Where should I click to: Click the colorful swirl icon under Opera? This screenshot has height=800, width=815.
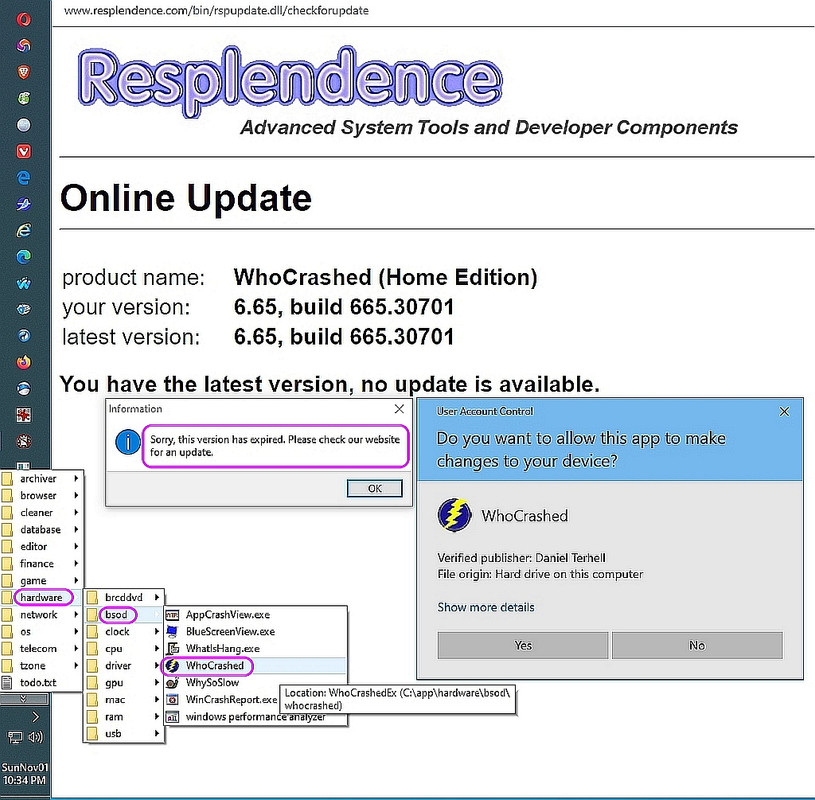pyautogui.click(x=23, y=46)
